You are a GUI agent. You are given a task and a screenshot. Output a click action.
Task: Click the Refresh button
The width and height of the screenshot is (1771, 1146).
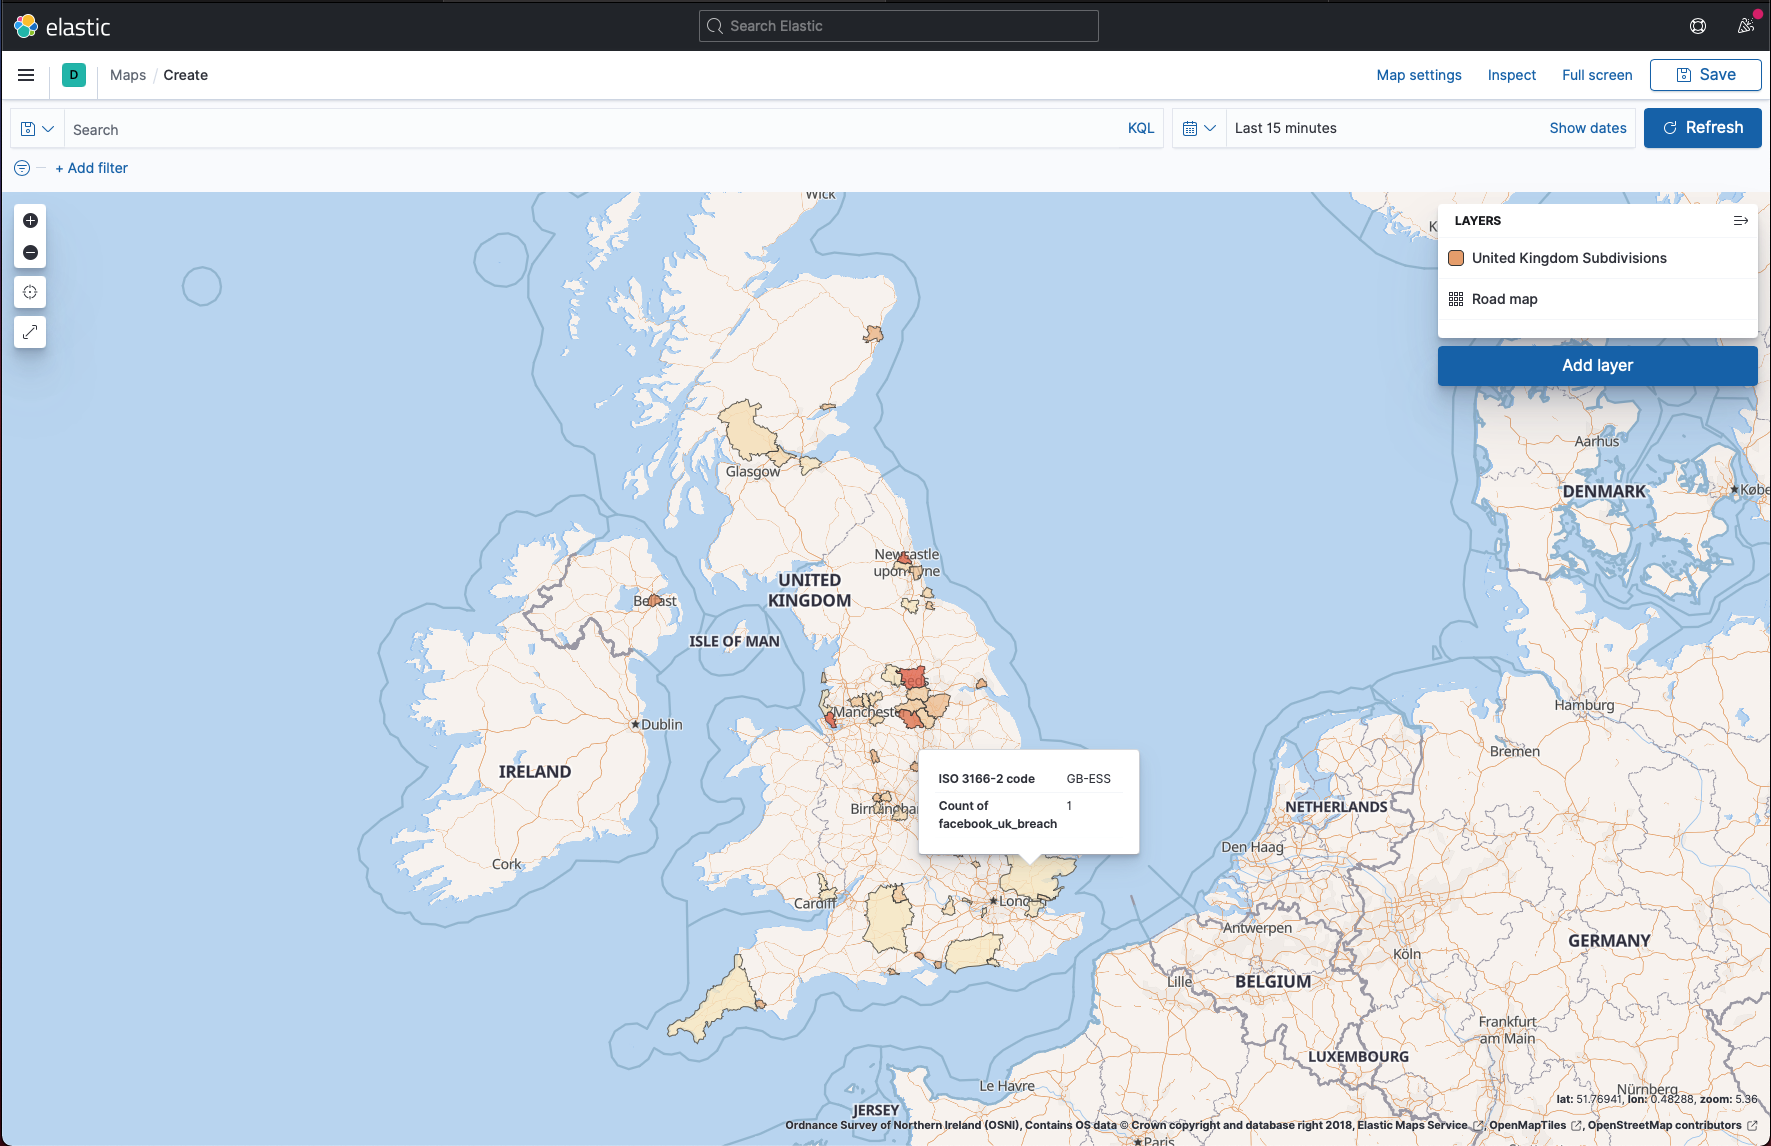point(1702,128)
